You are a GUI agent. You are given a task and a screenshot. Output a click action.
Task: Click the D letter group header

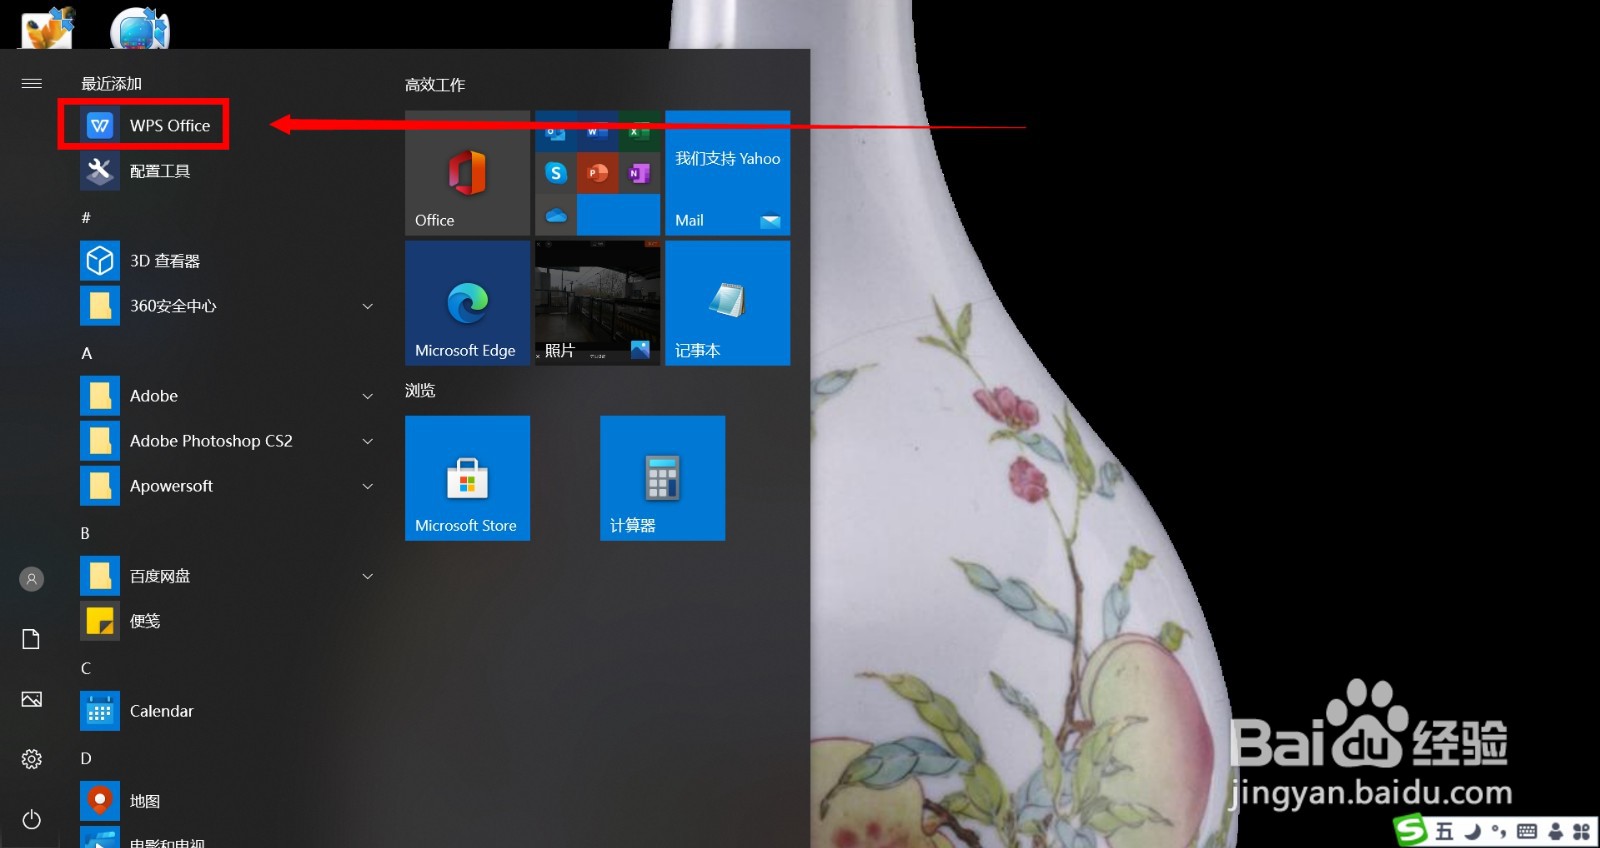pyautogui.click(x=86, y=758)
